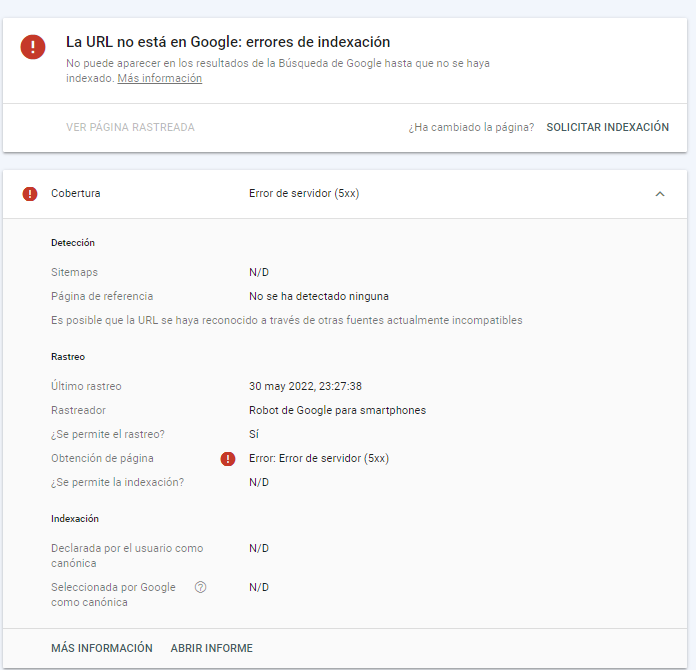Open the Más información link under the heading
The height and width of the screenshot is (670, 696).
pos(160,78)
